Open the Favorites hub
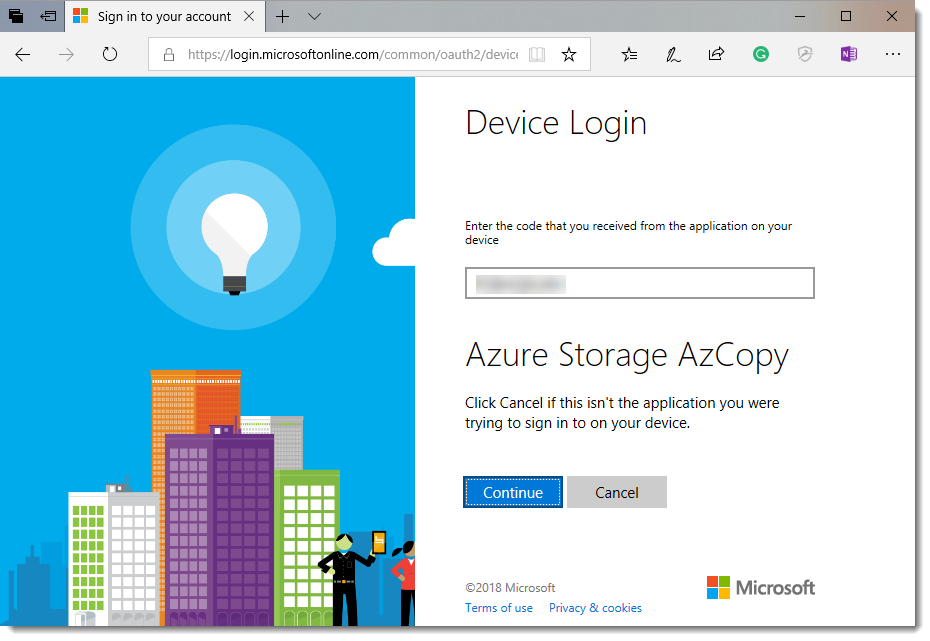The image size is (930, 641). tap(629, 55)
